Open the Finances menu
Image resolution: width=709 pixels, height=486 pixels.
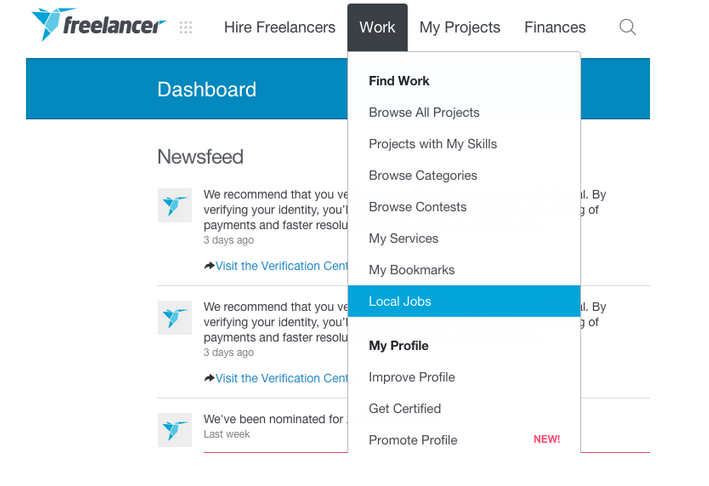pyautogui.click(x=555, y=28)
